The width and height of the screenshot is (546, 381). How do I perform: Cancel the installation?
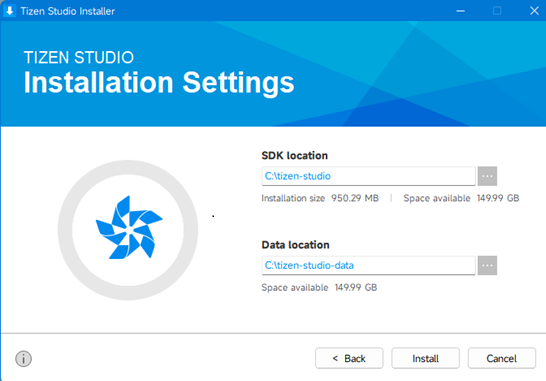click(501, 358)
